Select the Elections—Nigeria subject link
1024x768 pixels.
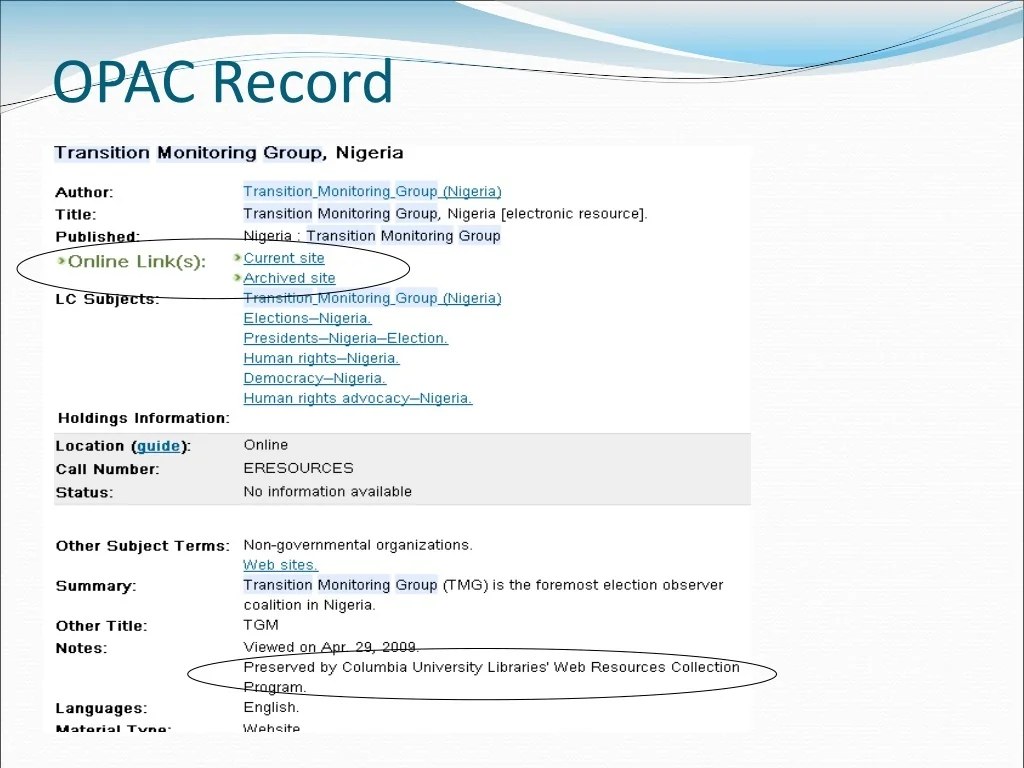click(307, 318)
